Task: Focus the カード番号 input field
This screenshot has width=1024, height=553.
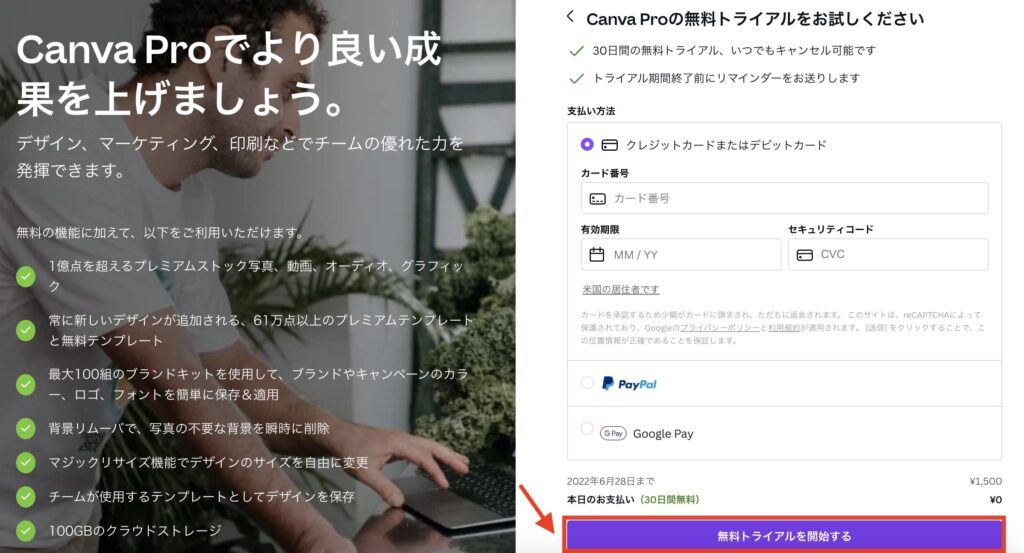Action: pyautogui.click(x=784, y=198)
